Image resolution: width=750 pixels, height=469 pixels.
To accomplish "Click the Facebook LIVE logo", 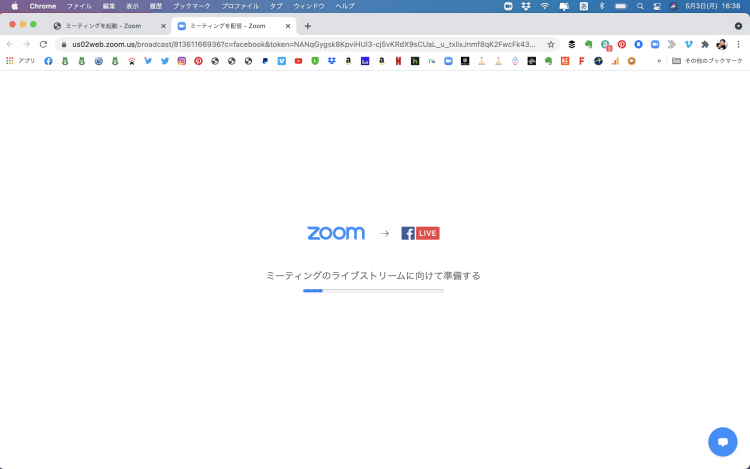I will tap(420, 233).
